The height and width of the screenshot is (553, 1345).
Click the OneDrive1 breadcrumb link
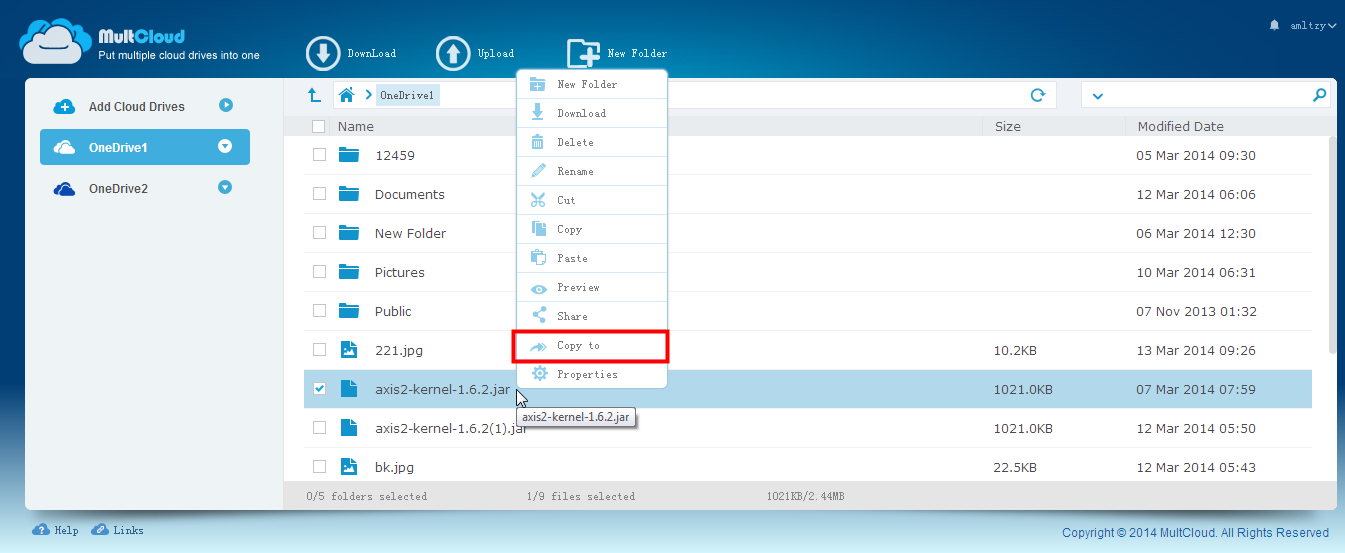point(406,95)
